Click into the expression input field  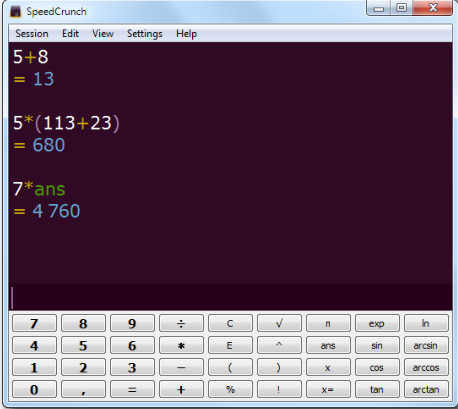click(x=230, y=297)
